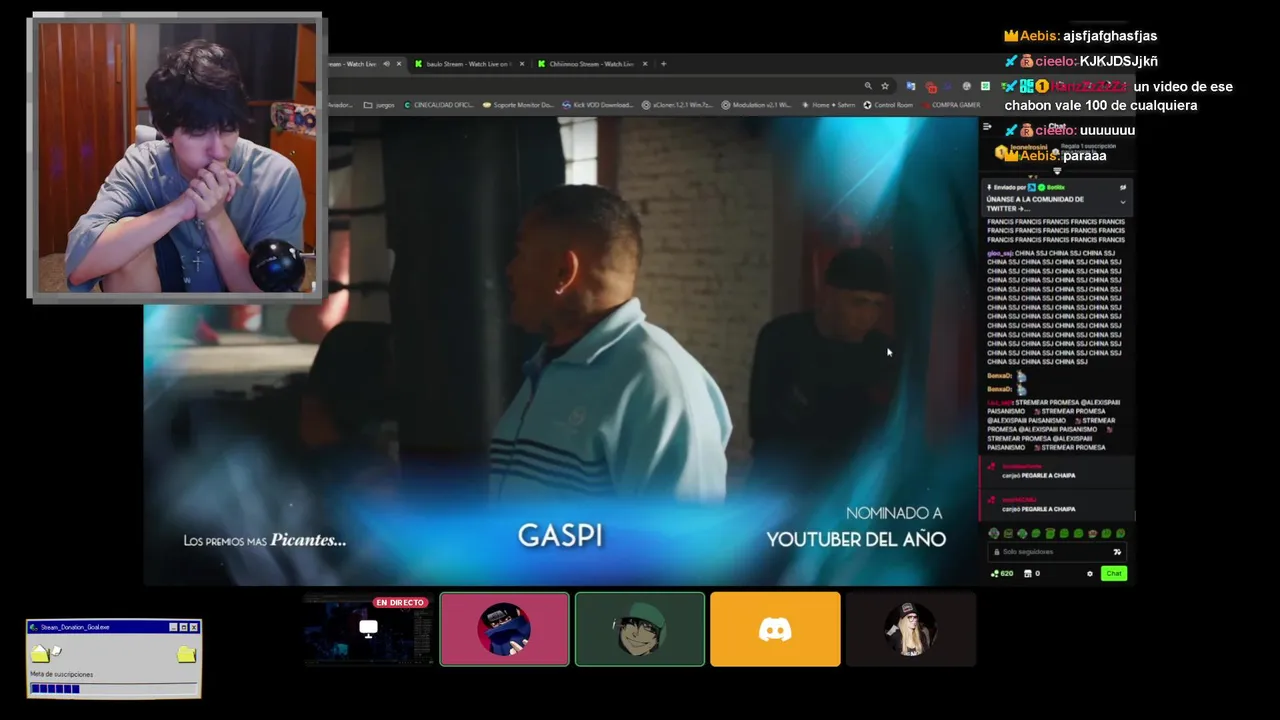Open chat settings gear icon
1280x720 pixels.
(1090, 574)
